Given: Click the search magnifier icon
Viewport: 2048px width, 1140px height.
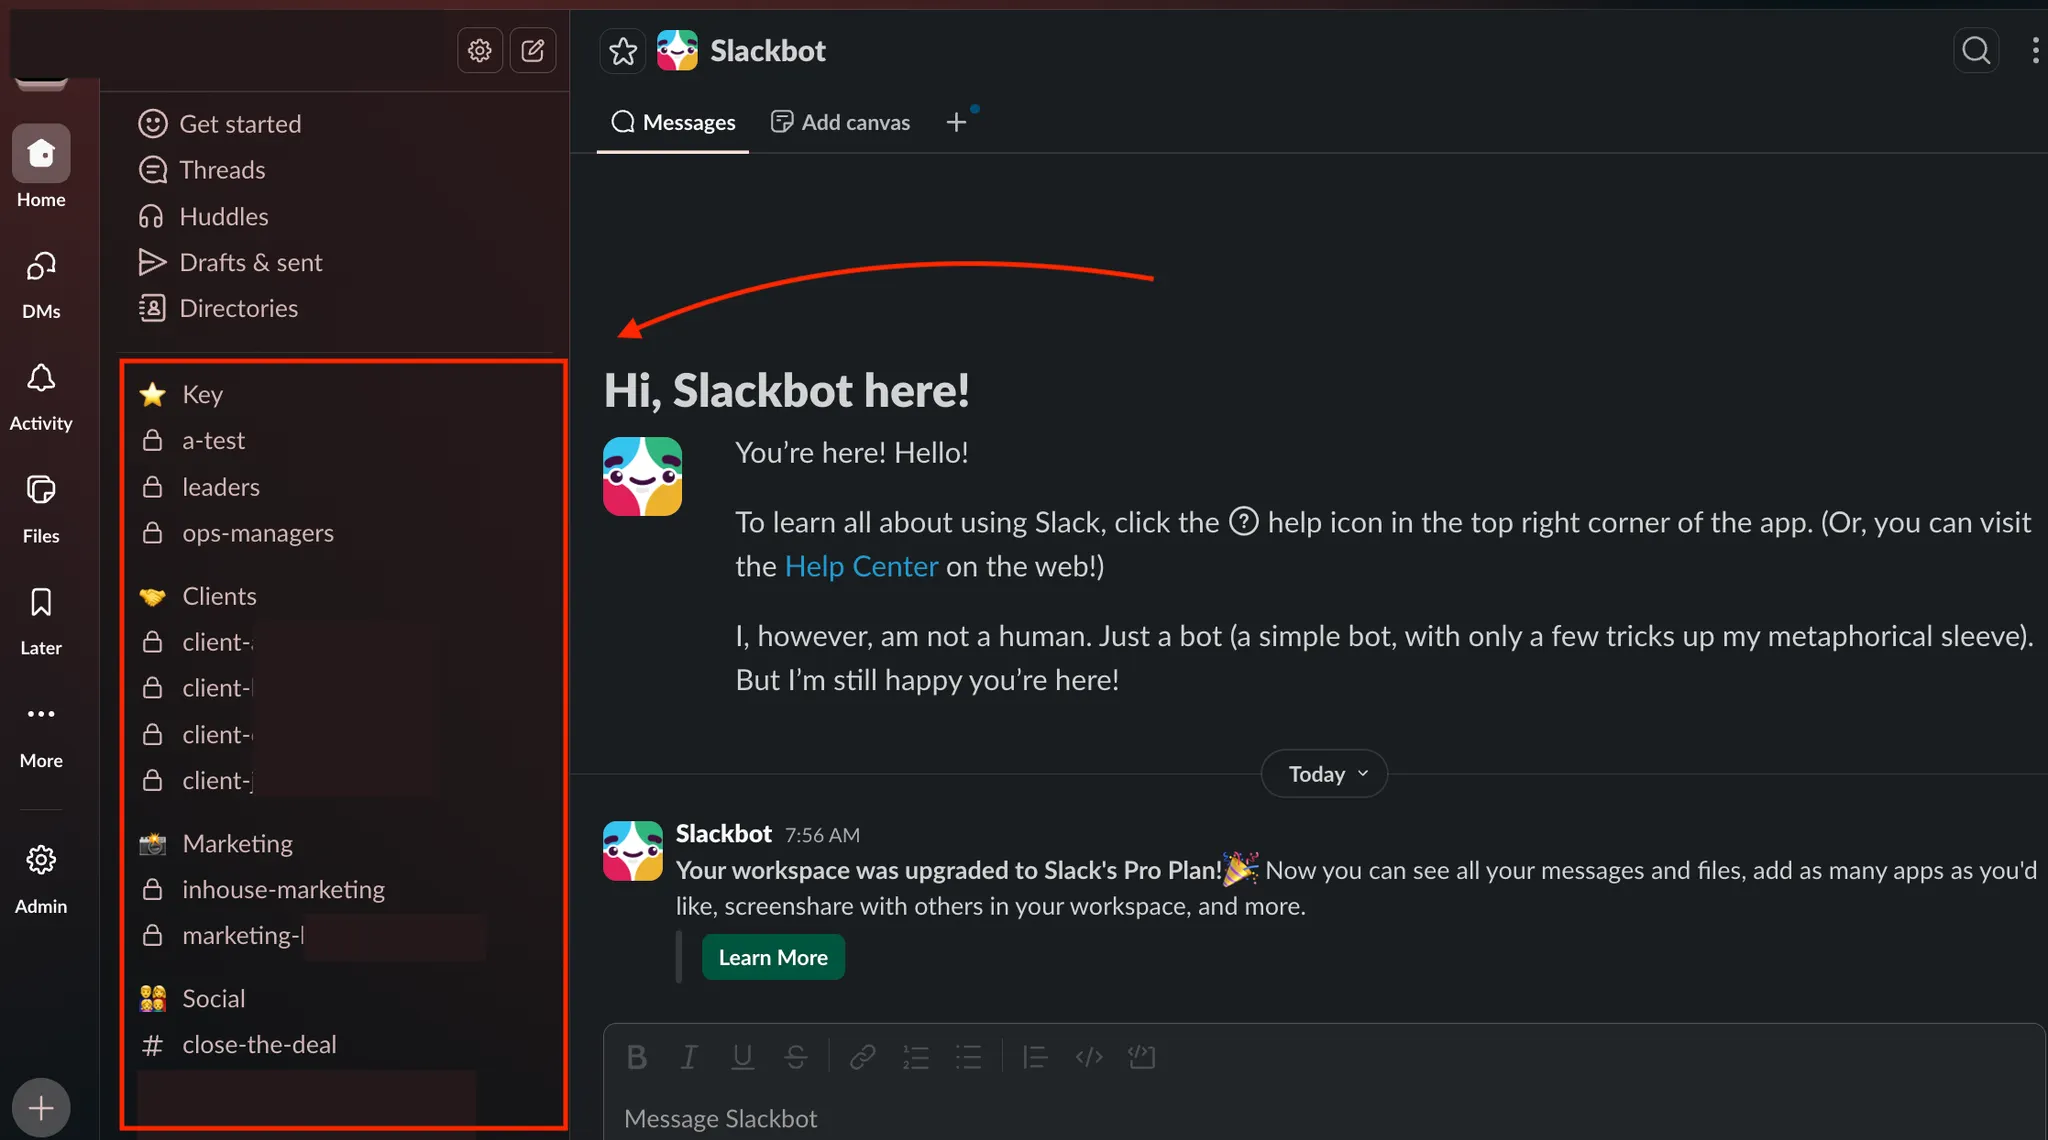Looking at the screenshot, I should point(1976,50).
